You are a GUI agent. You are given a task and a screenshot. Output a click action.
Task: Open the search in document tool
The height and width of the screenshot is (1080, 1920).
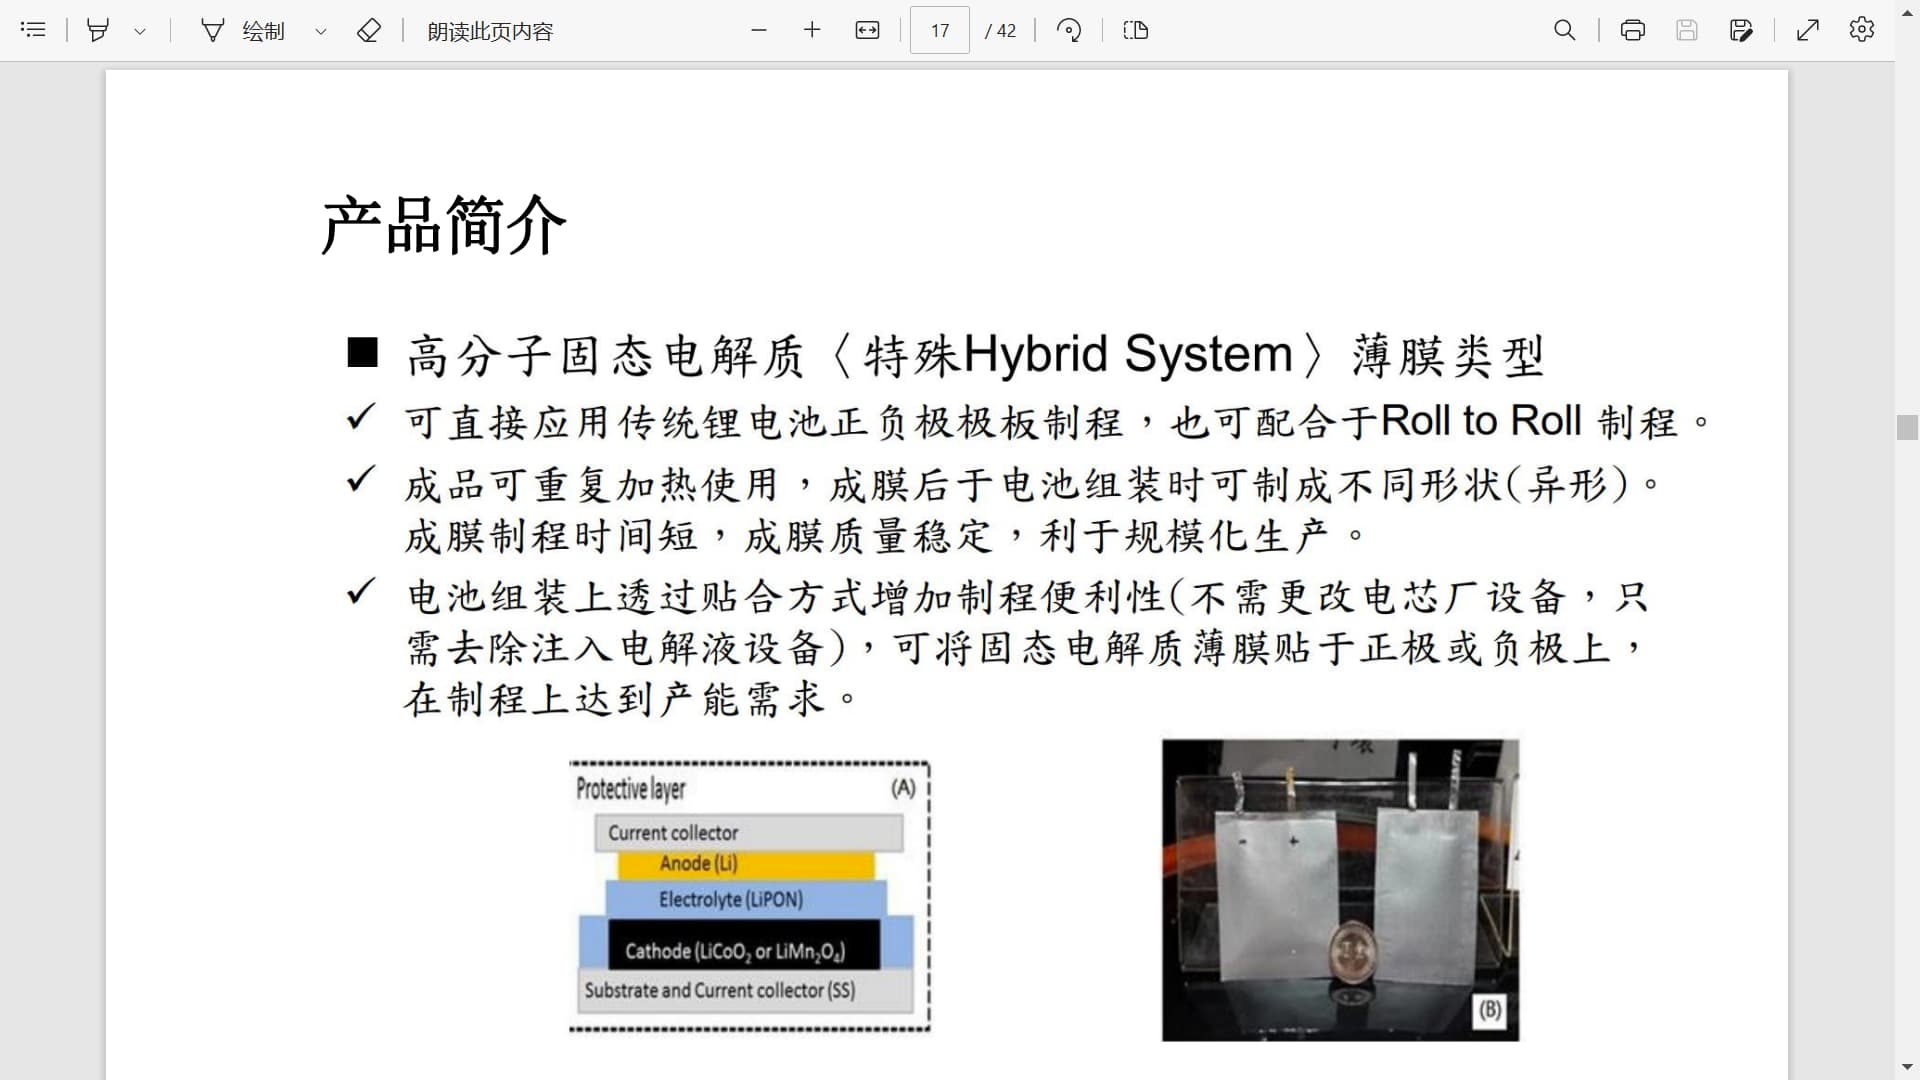(1565, 30)
